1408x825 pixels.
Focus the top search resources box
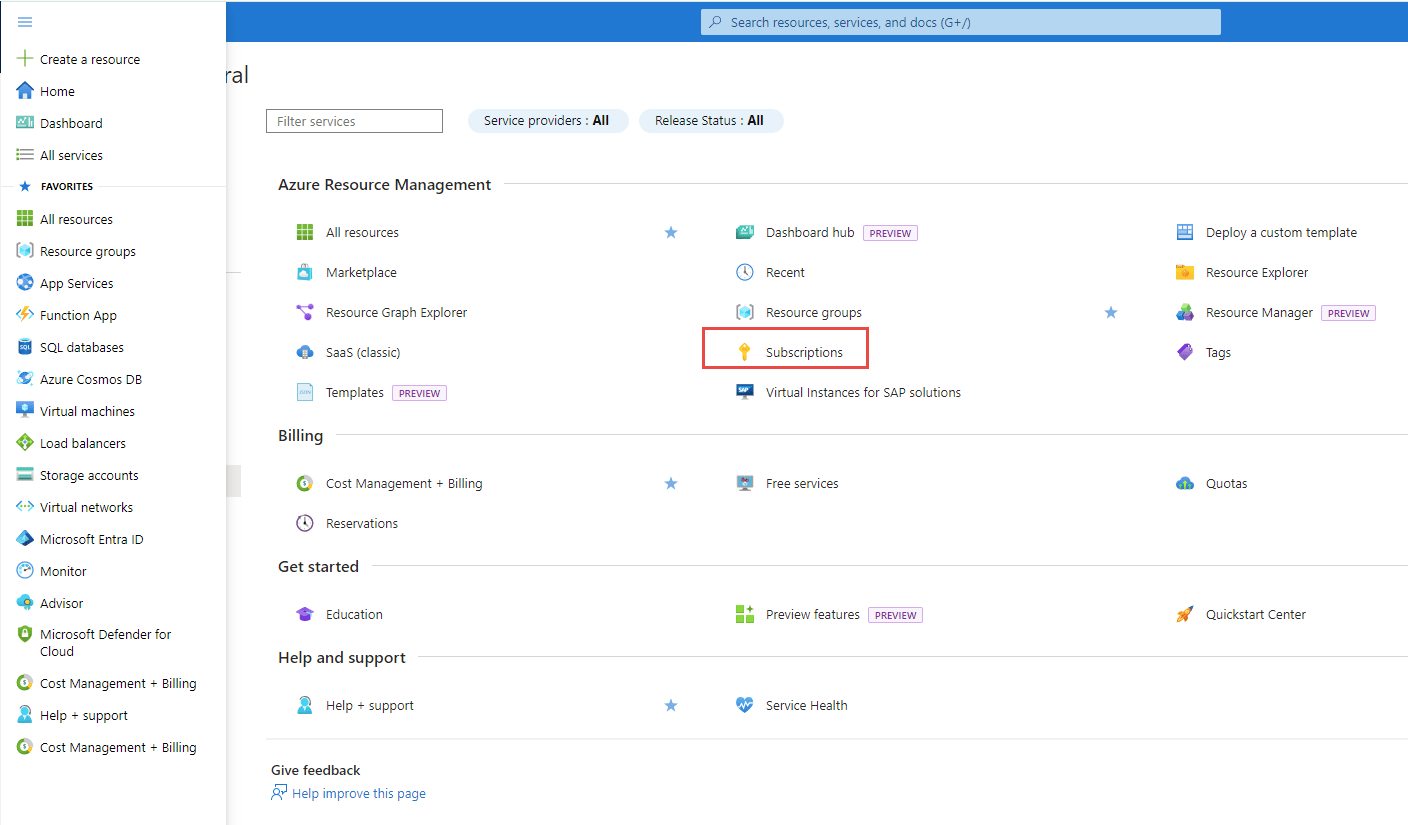point(961,22)
